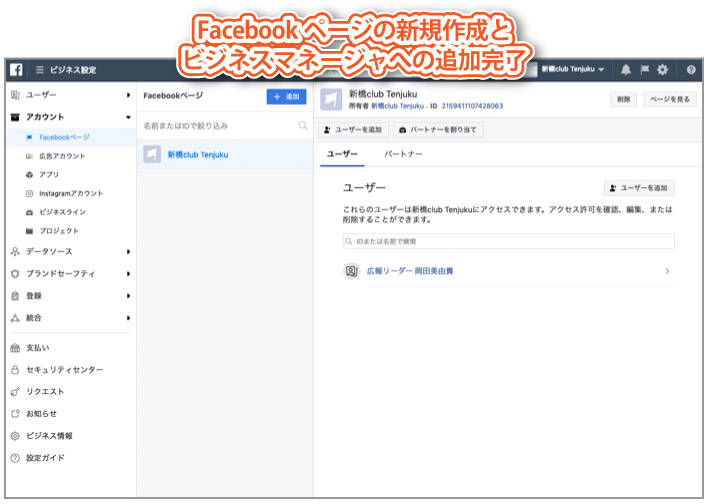Viewport: 709px width, 504px height.
Task: Open the notifications bell icon
Action: coord(626,70)
